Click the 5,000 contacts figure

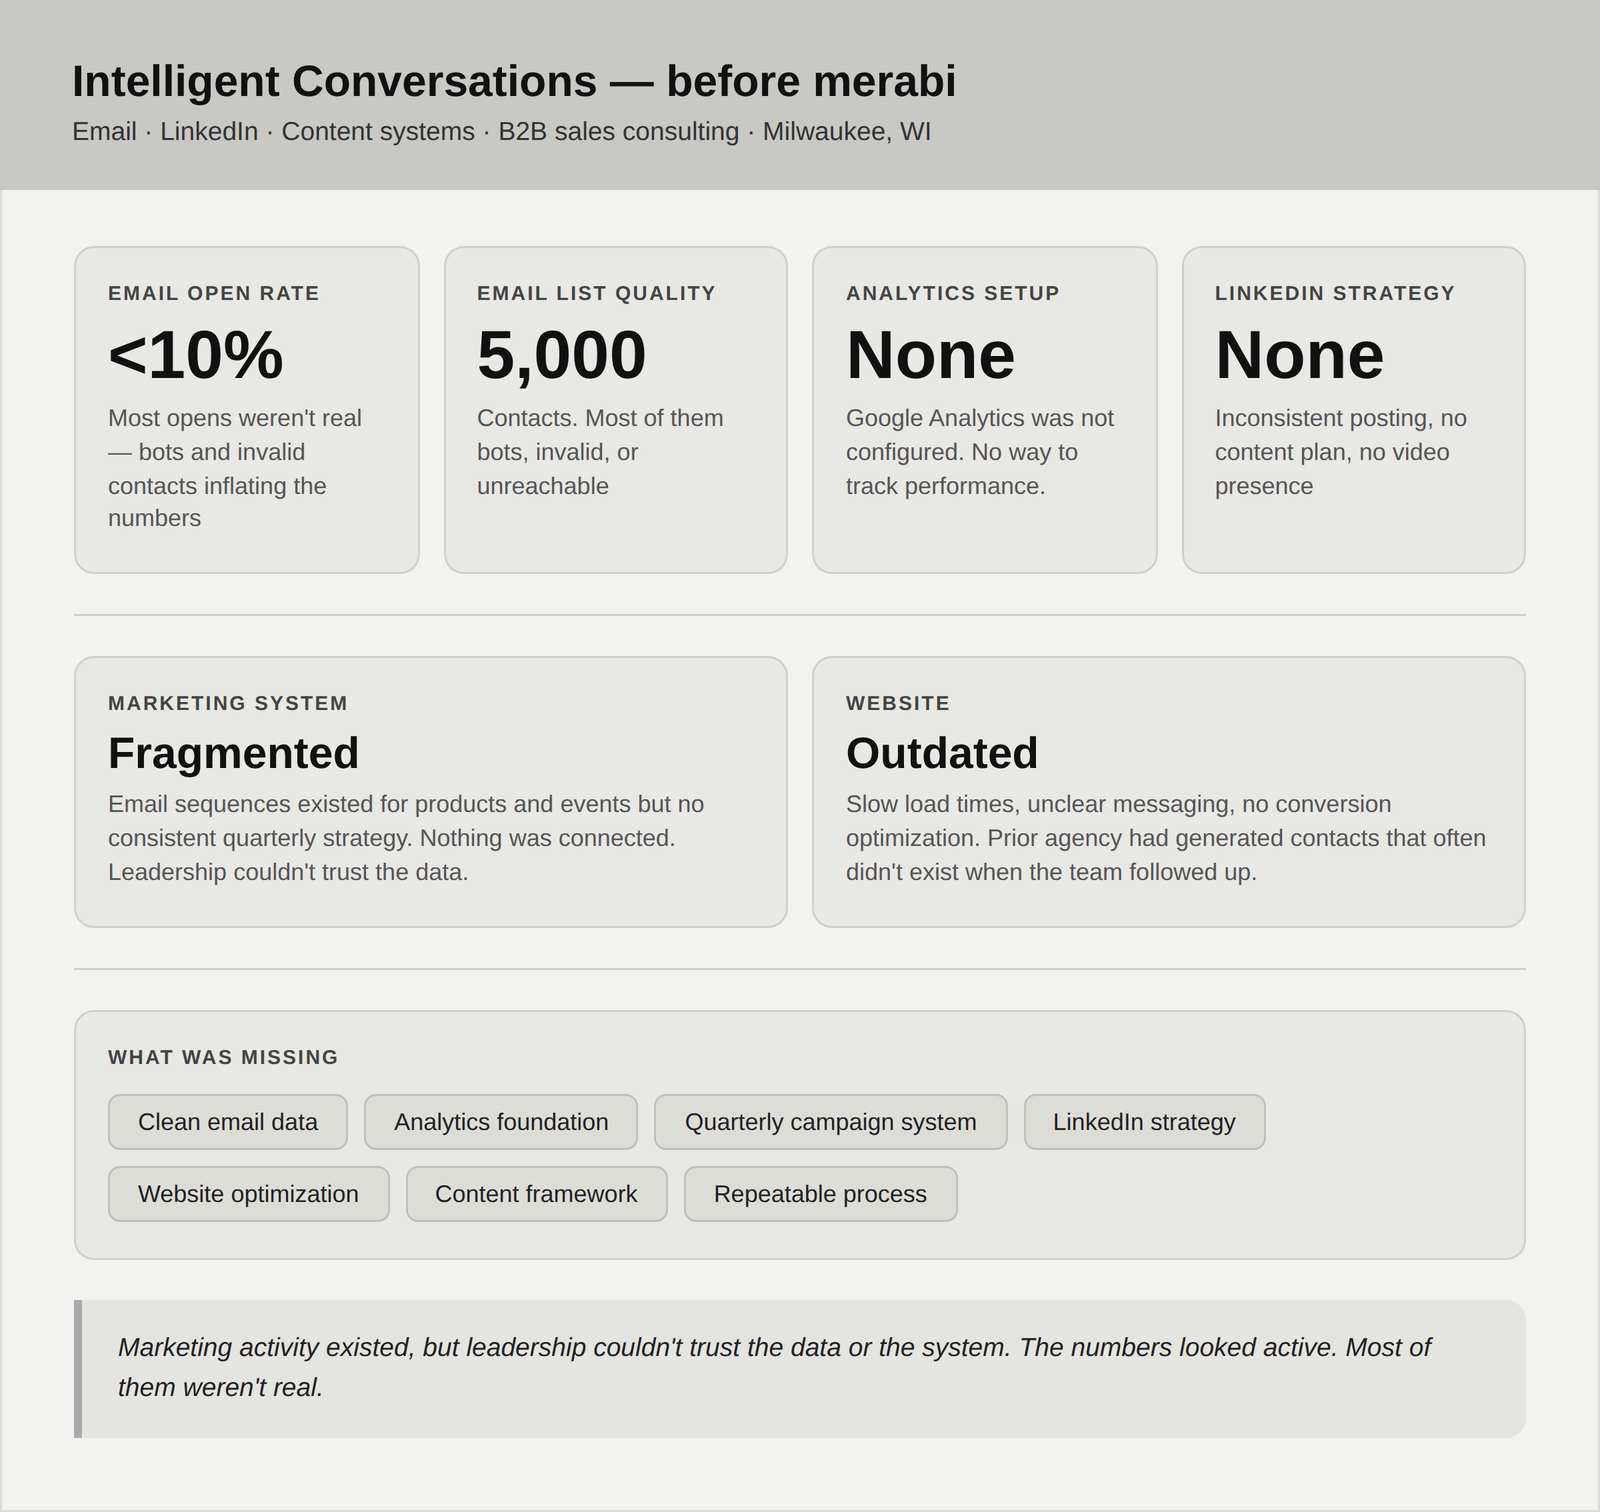click(x=562, y=355)
